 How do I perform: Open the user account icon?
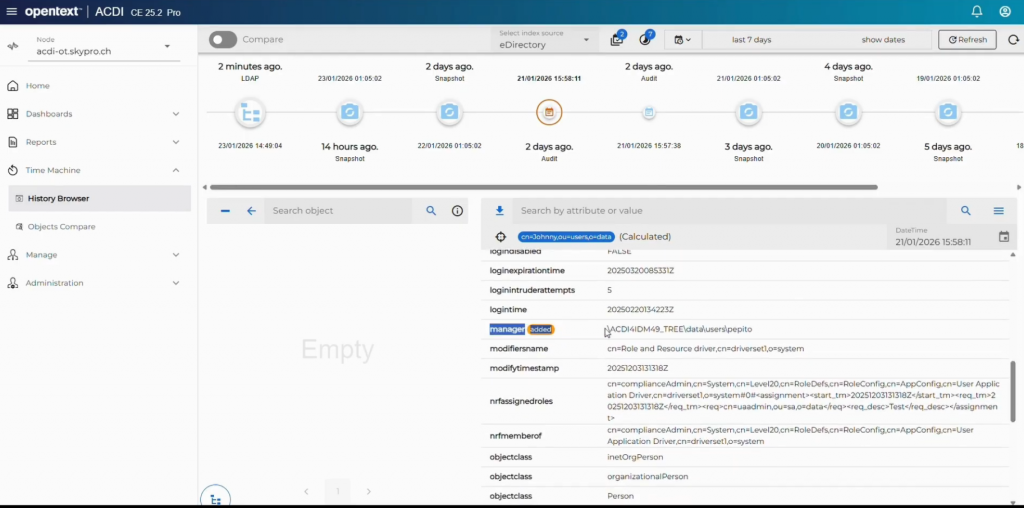pyautogui.click(x=1005, y=11)
